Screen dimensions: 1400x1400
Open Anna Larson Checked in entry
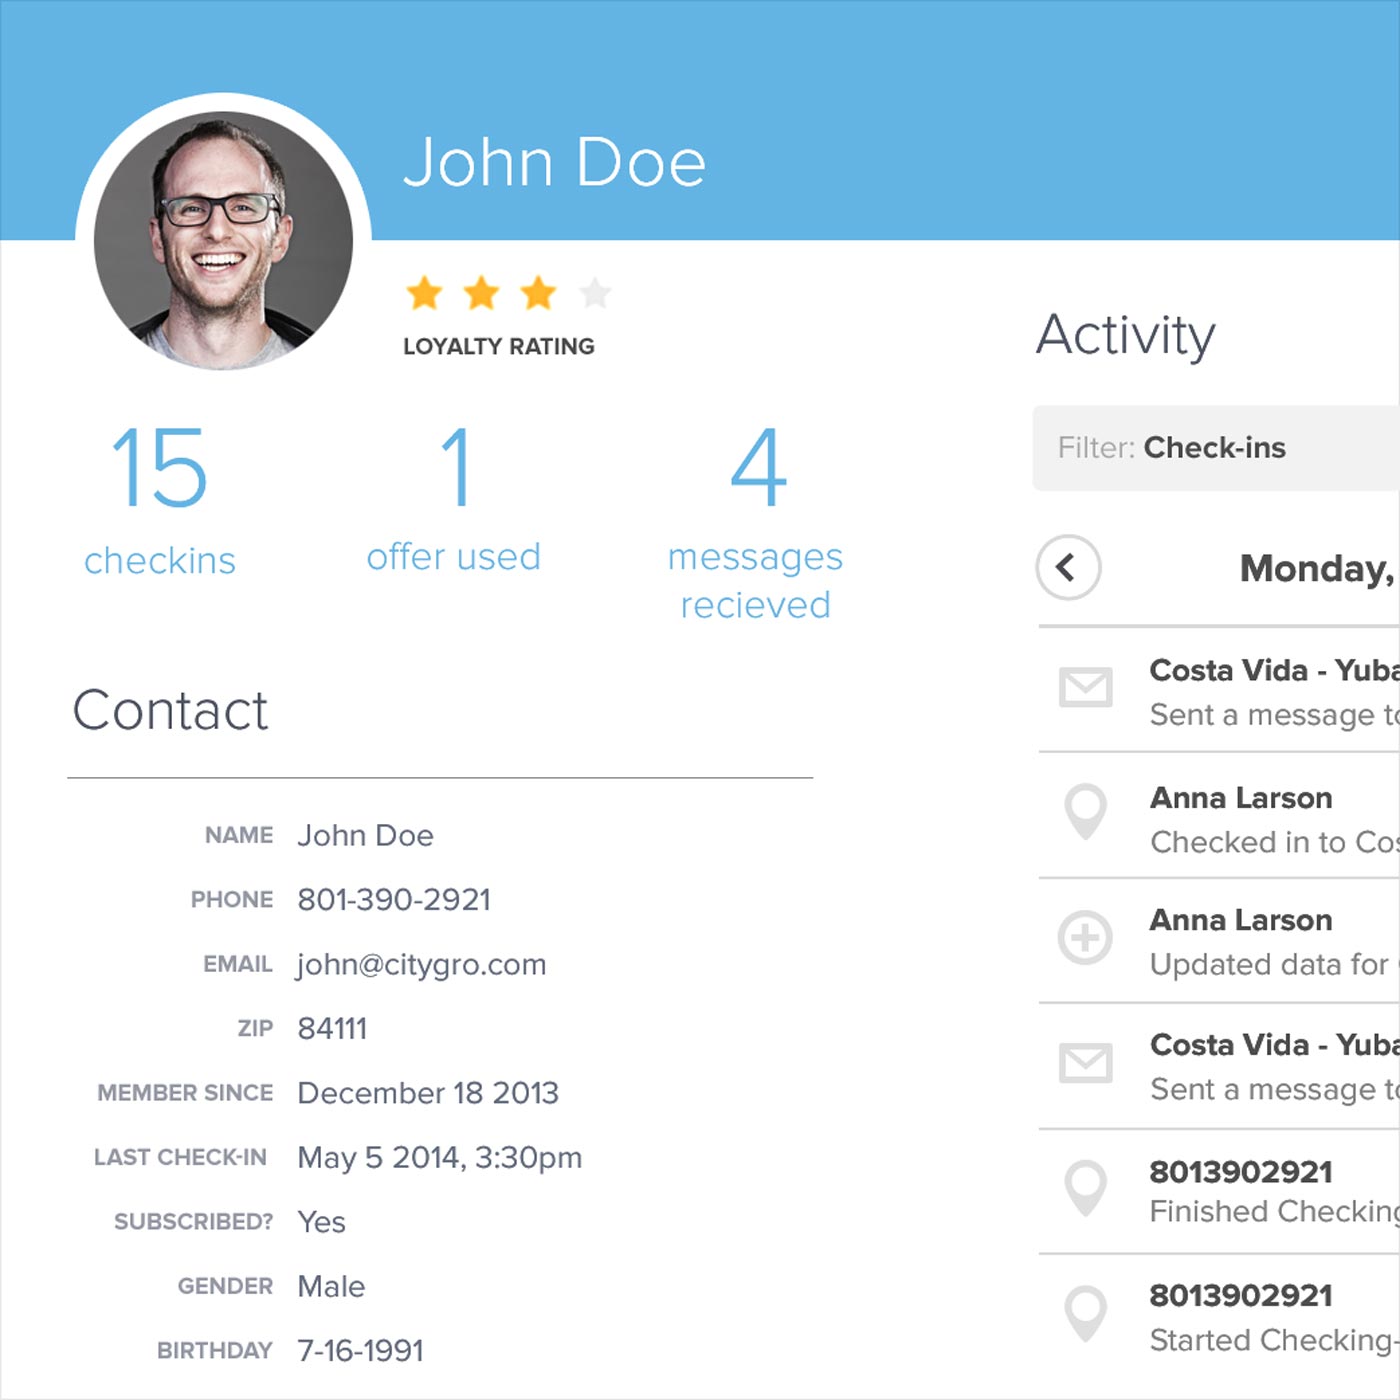(x=1219, y=816)
